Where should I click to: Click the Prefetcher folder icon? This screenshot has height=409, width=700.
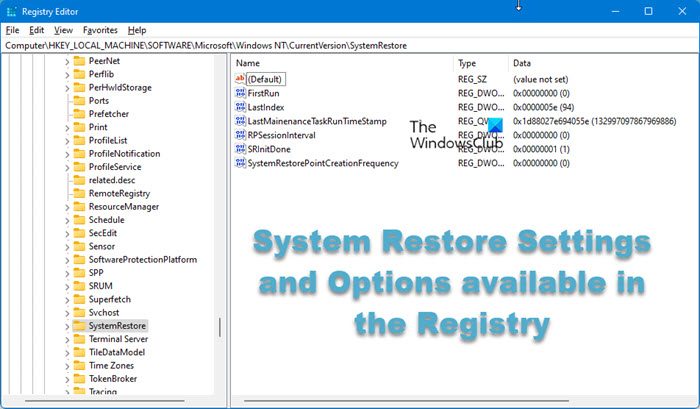[x=79, y=114]
